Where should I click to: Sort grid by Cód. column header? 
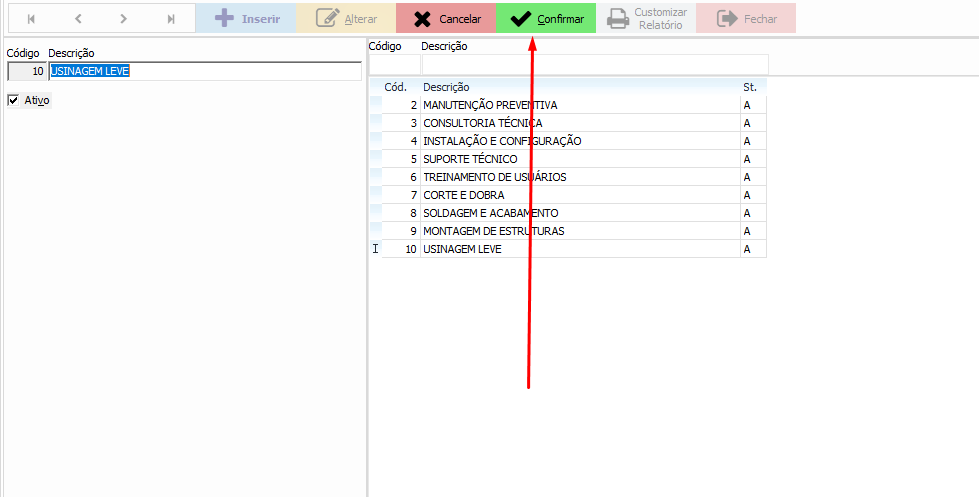click(x=396, y=87)
